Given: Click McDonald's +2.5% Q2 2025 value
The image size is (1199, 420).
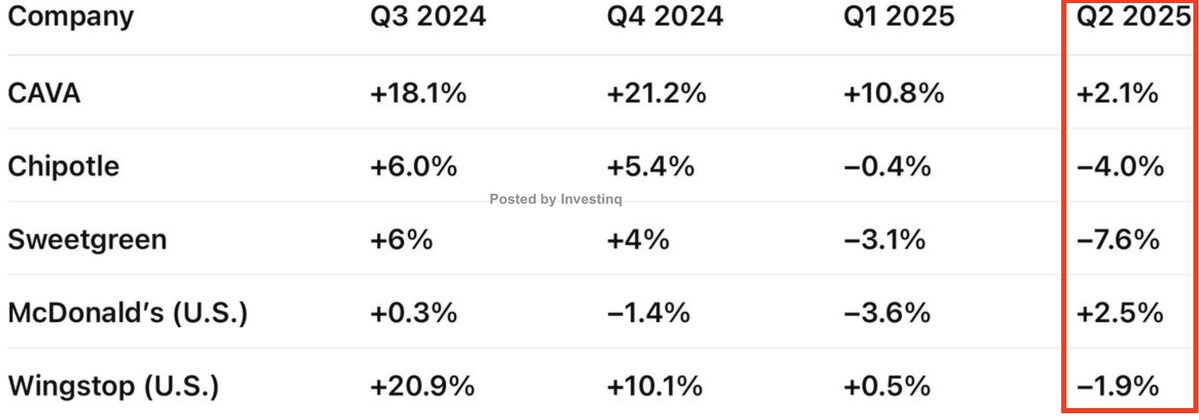Looking at the screenshot, I should click(x=1119, y=314).
